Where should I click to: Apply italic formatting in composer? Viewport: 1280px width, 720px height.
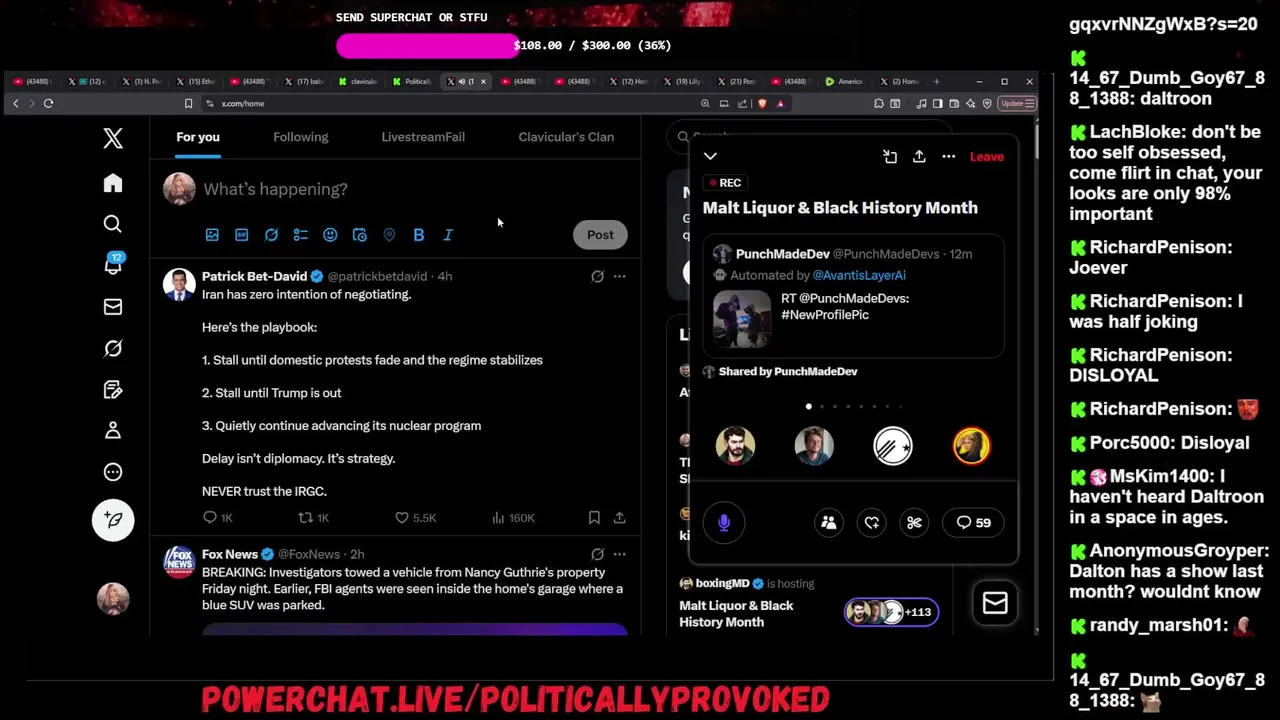tap(448, 235)
